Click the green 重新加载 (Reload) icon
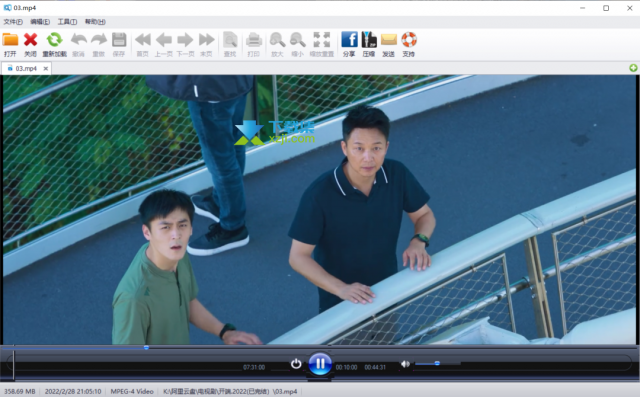Screen dimensions: 640x397 pos(54,40)
